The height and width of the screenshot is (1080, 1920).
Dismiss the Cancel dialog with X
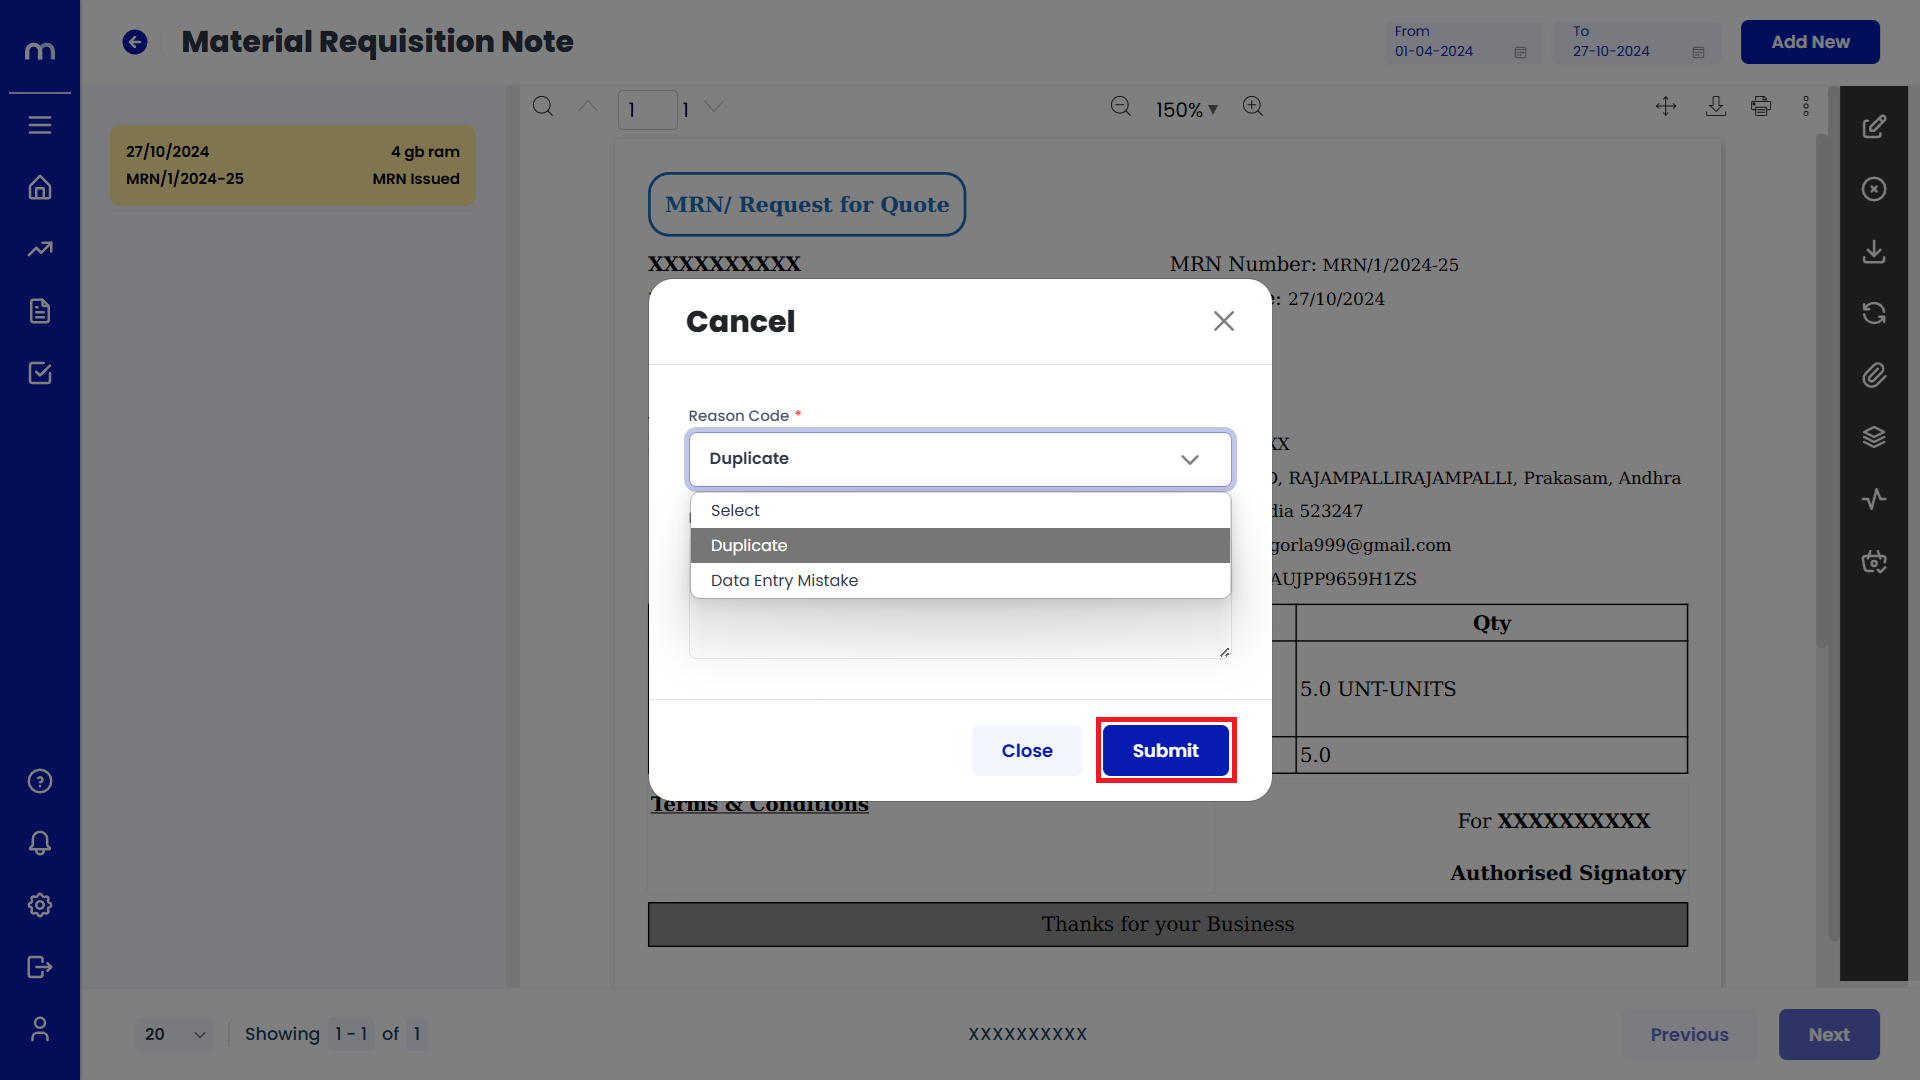[x=1224, y=321]
